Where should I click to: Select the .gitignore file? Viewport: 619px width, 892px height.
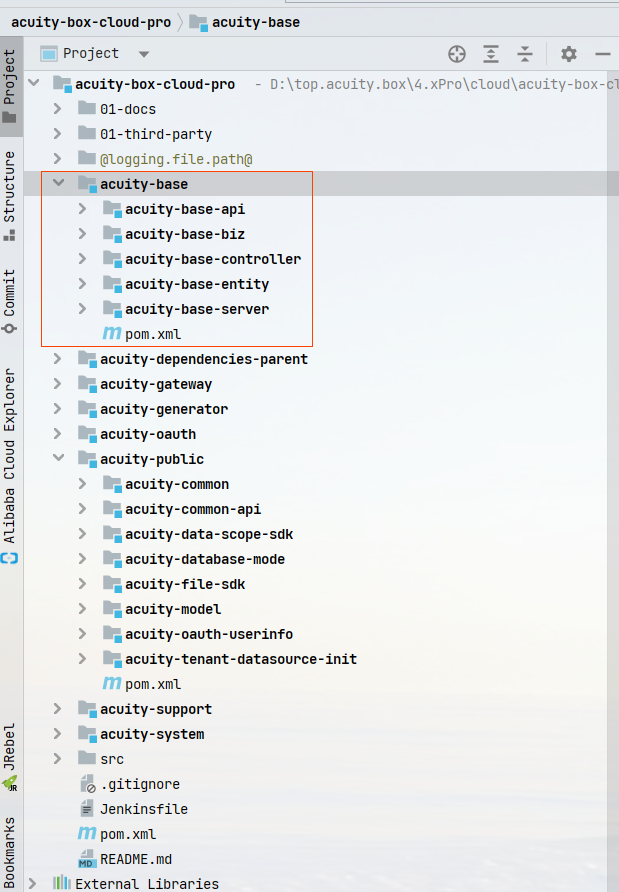(139, 784)
